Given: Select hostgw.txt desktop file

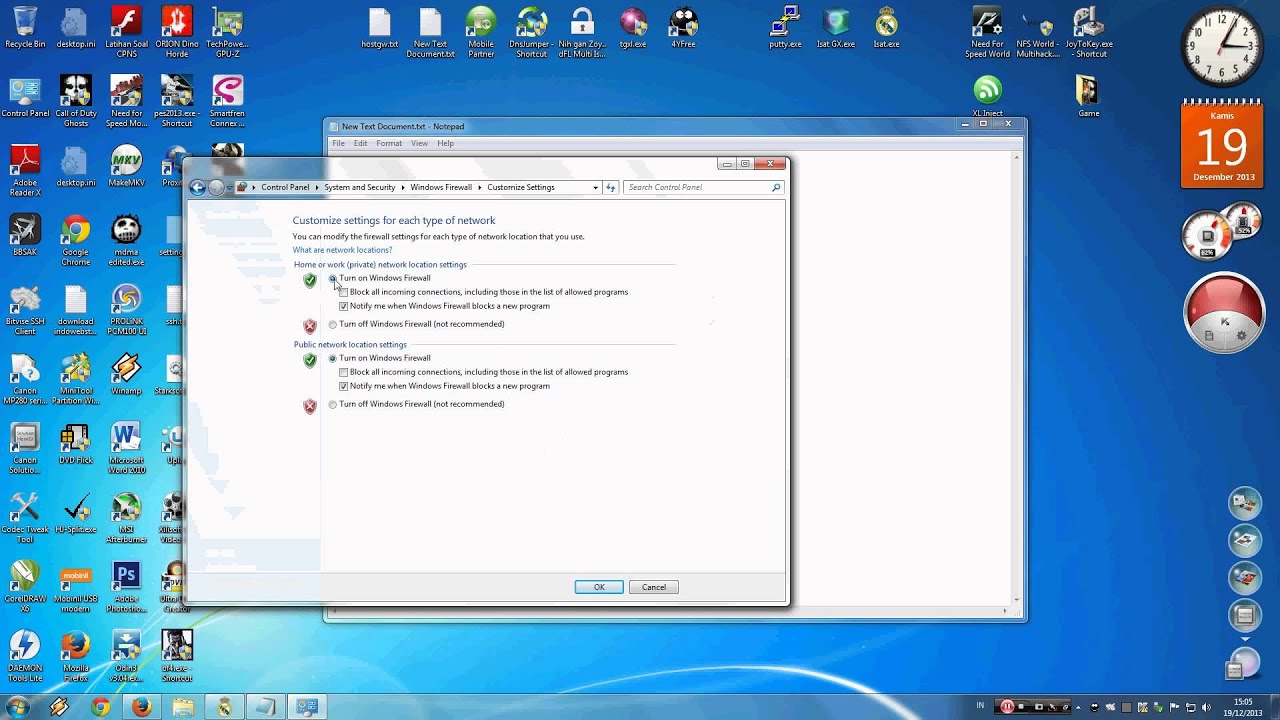Looking at the screenshot, I should 380,27.
